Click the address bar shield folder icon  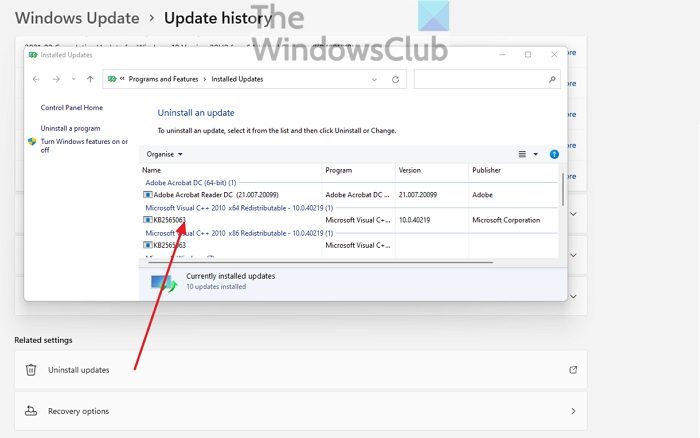(112, 79)
